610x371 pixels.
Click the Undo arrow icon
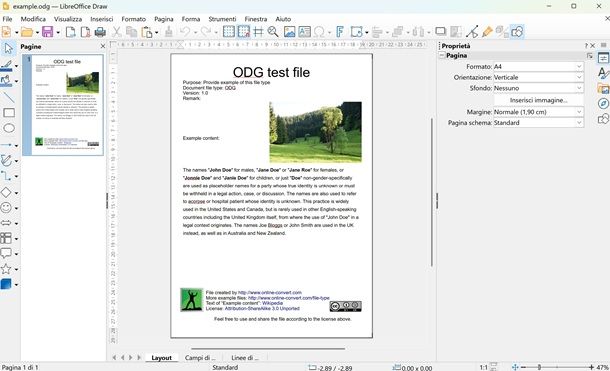[x=185, y=32]
